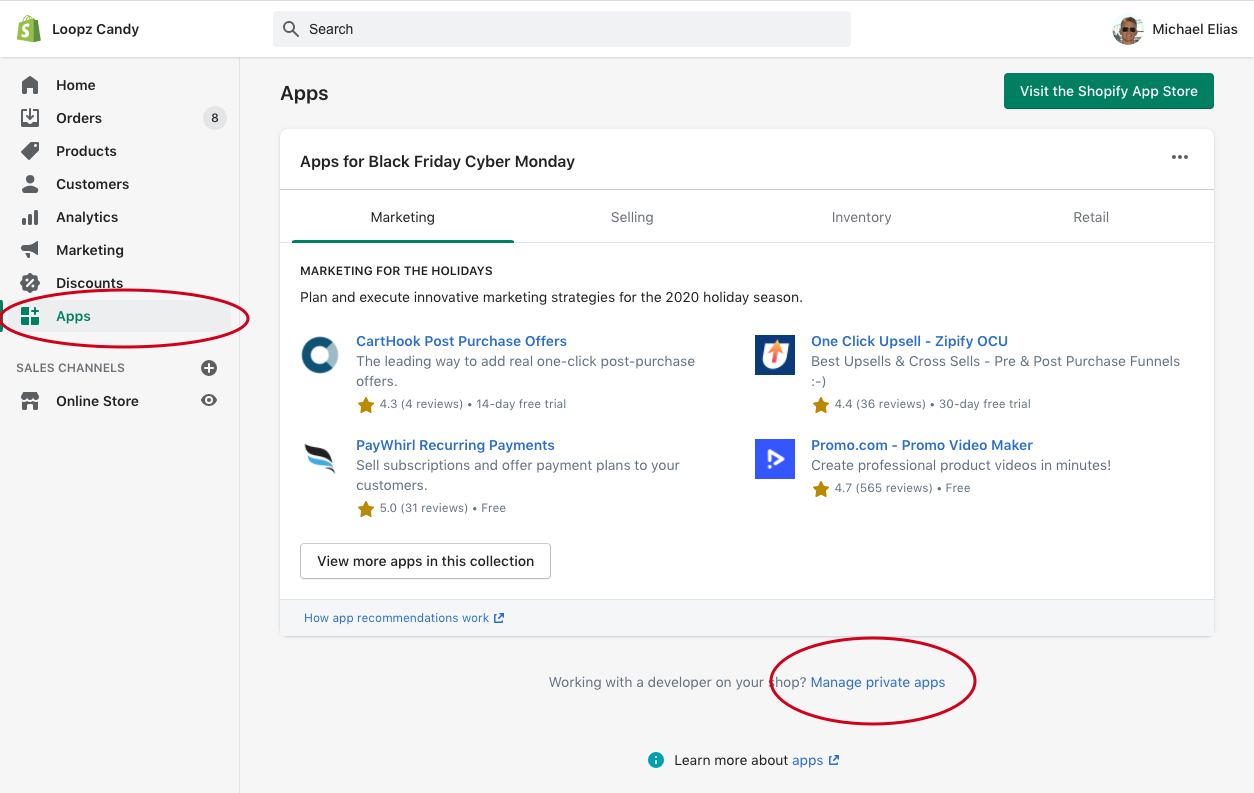Open Discounts in the sidebar
Viewport: 1254px width, 793px height.
pyautogui.click(x=89, y=283)
